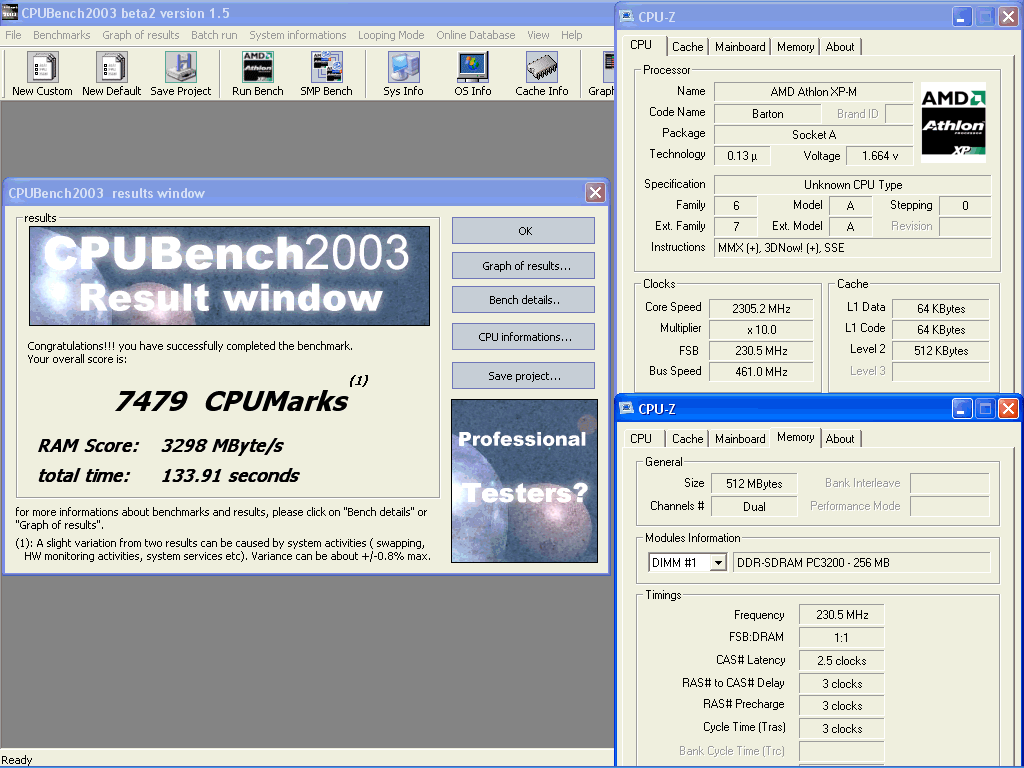Click the FSB:DRAM ratio value 1:1
1024x768 pixels.
tap(841, 638)
